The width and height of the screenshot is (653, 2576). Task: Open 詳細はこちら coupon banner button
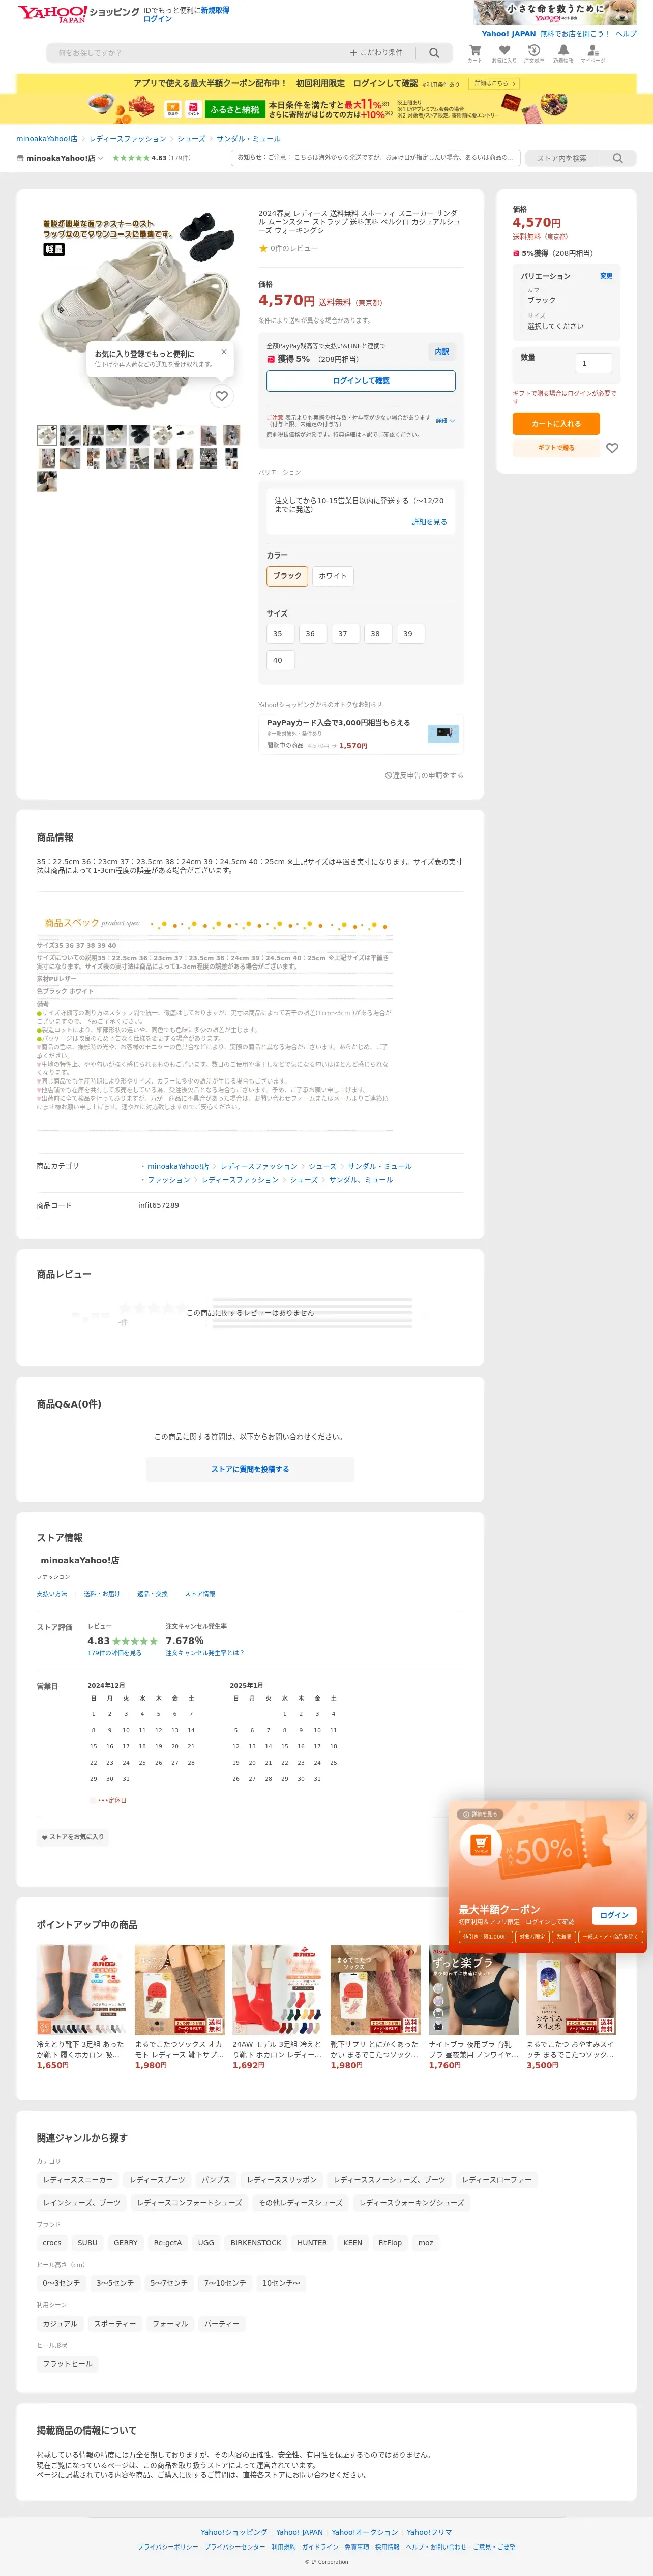(x=495, y=84)
